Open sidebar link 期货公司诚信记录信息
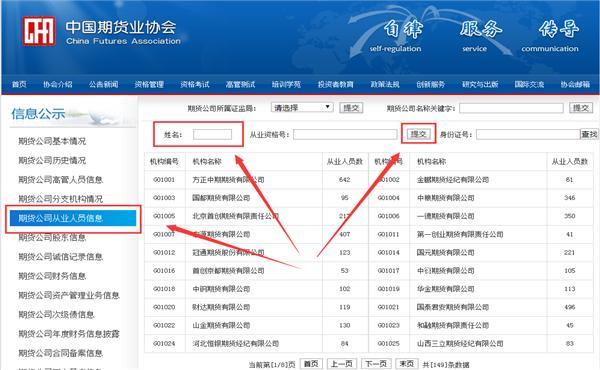The image size is (600, 370). tap(60, 257)
